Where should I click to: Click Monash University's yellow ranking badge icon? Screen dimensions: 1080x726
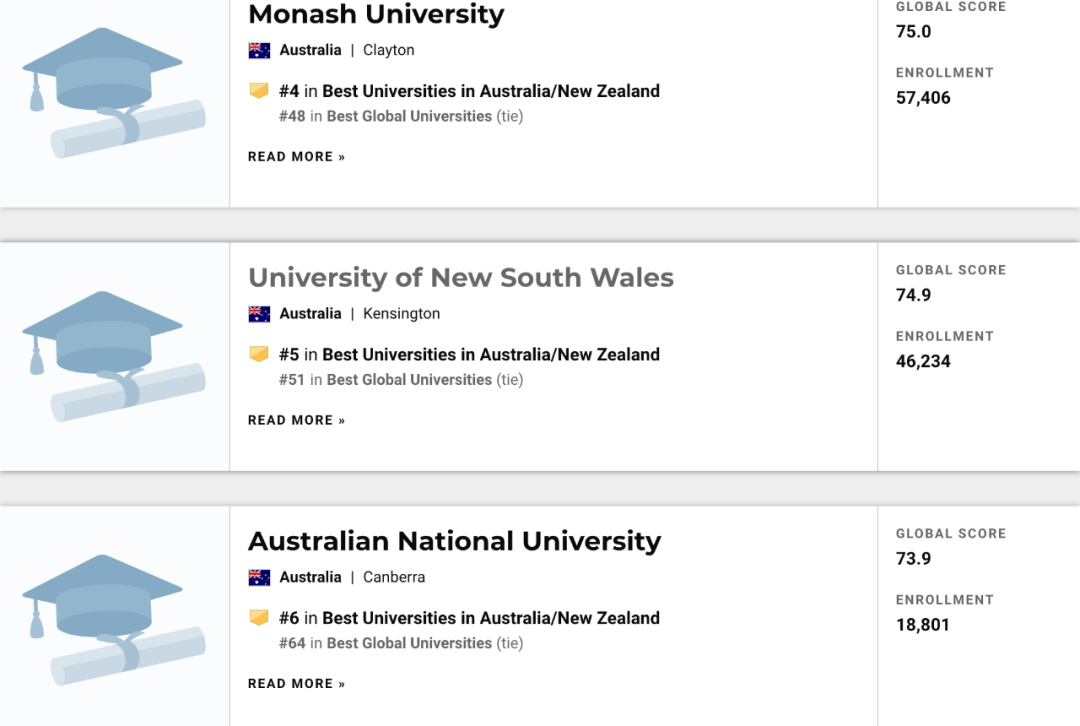259,91
